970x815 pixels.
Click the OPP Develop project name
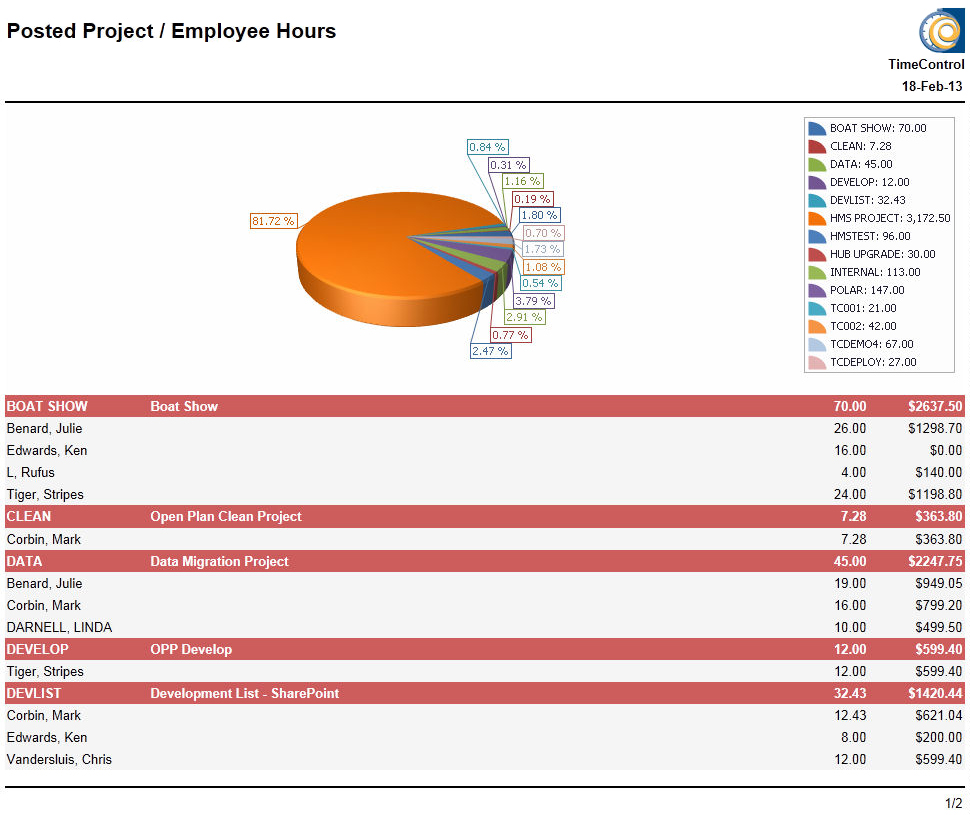pos(191,649)
